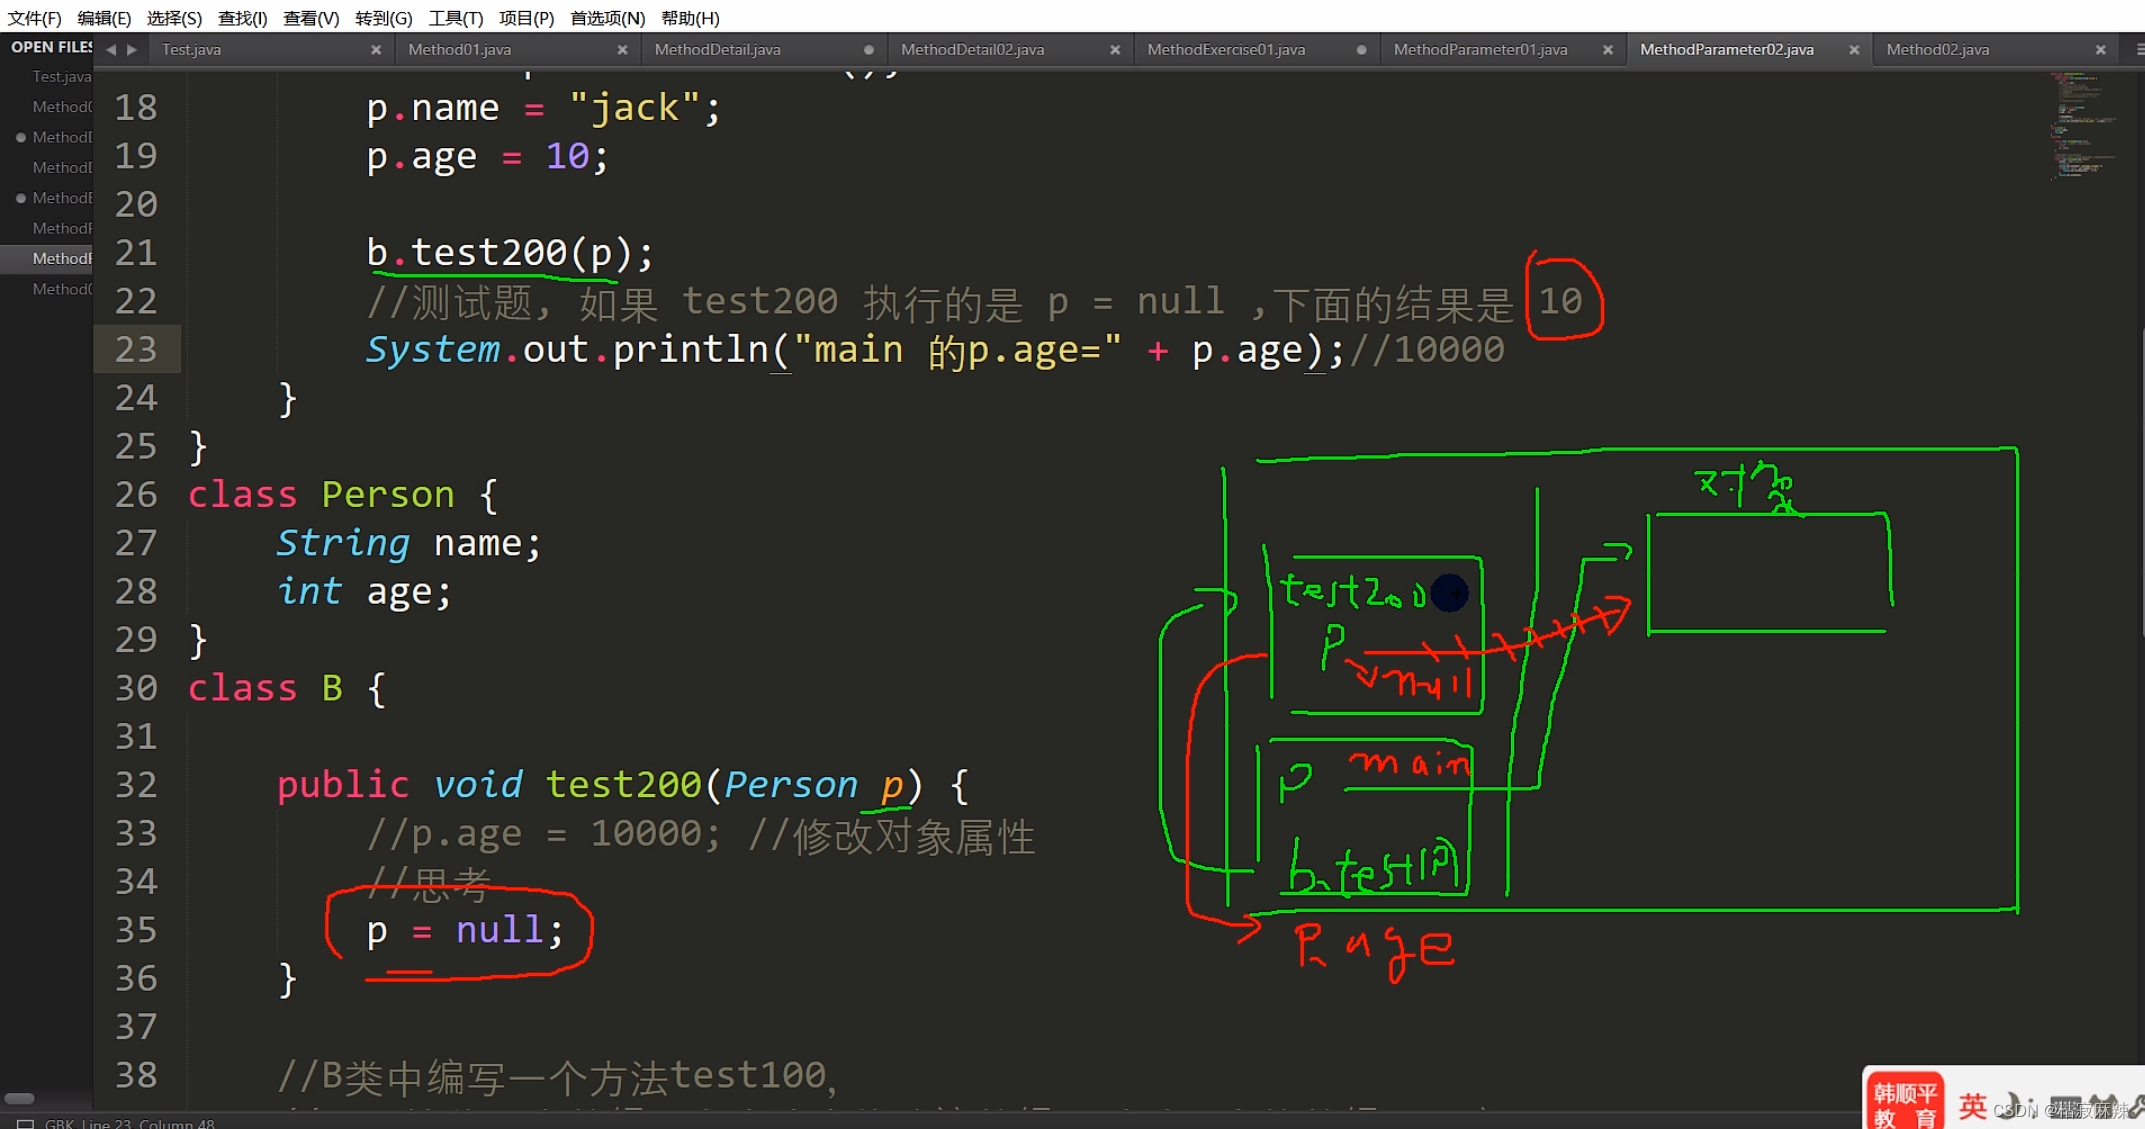Click the status bar panel switcher icon
Screen dimensions: 2145x1129
pyautogui.click(x=25, y=1123)
